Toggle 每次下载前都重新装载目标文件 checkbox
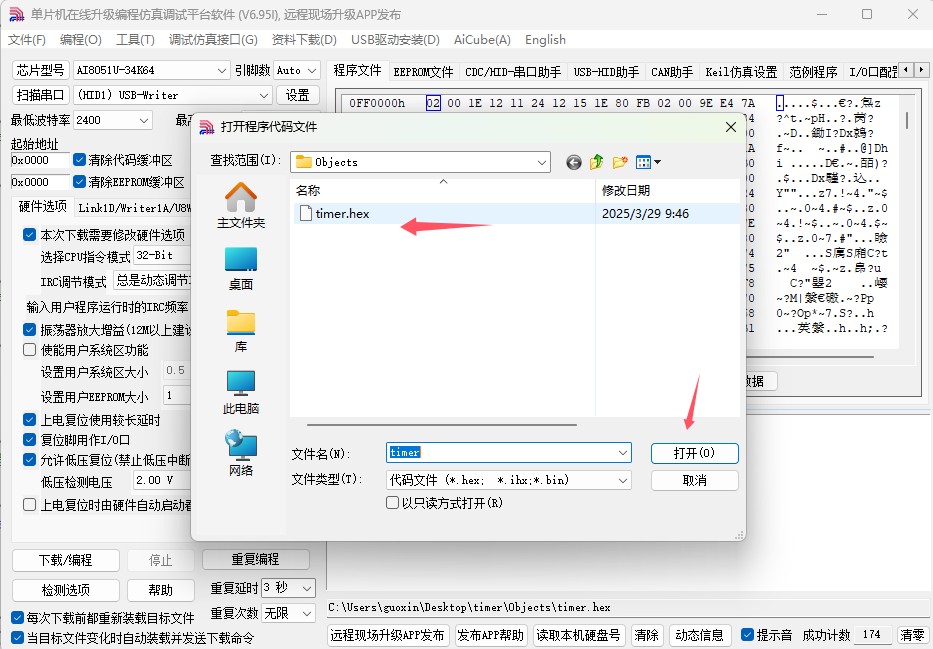Image resolution: width=933 pixels, height=649 pixels. point(17,617)
